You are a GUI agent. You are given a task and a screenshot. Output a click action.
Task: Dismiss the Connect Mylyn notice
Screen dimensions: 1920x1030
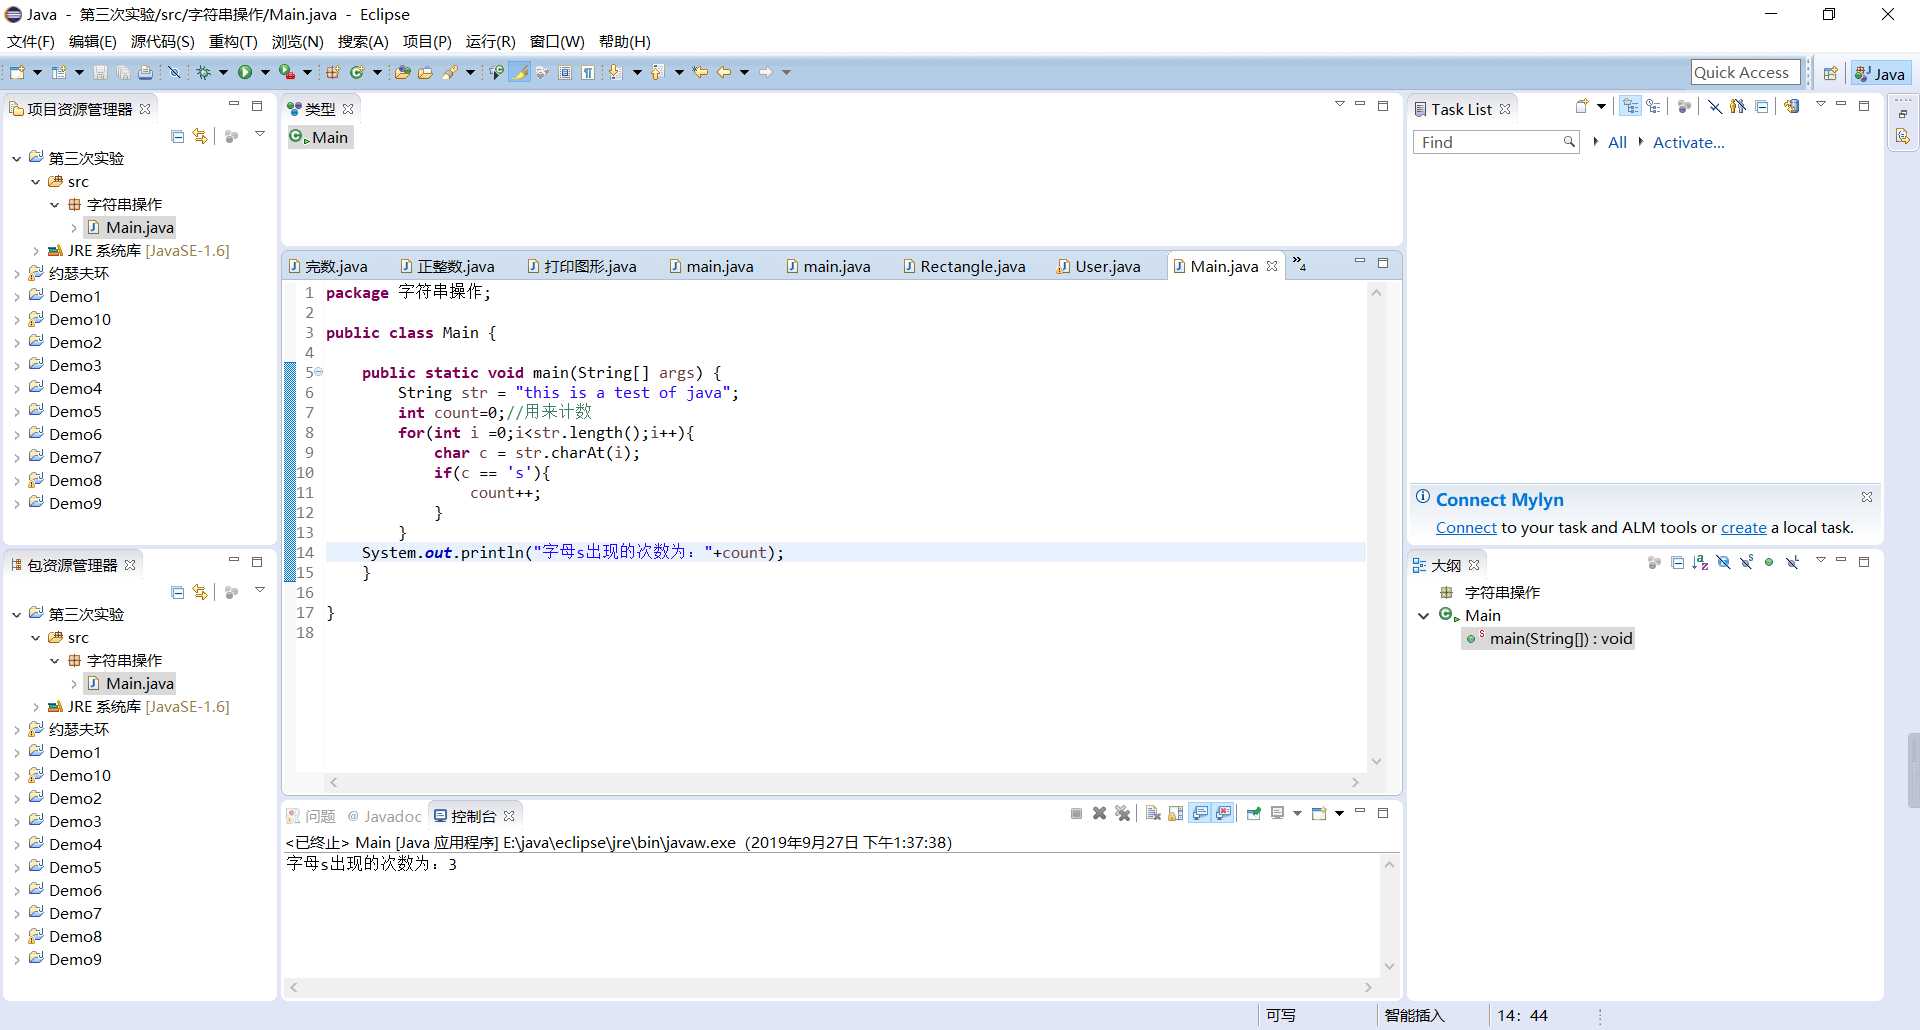pyautogui.click(x=1866, y=497)
